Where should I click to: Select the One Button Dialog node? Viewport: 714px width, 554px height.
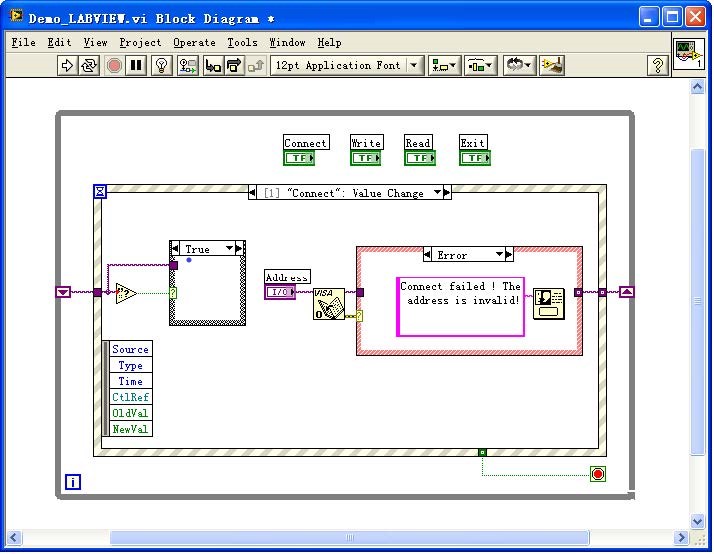(549, 304)
